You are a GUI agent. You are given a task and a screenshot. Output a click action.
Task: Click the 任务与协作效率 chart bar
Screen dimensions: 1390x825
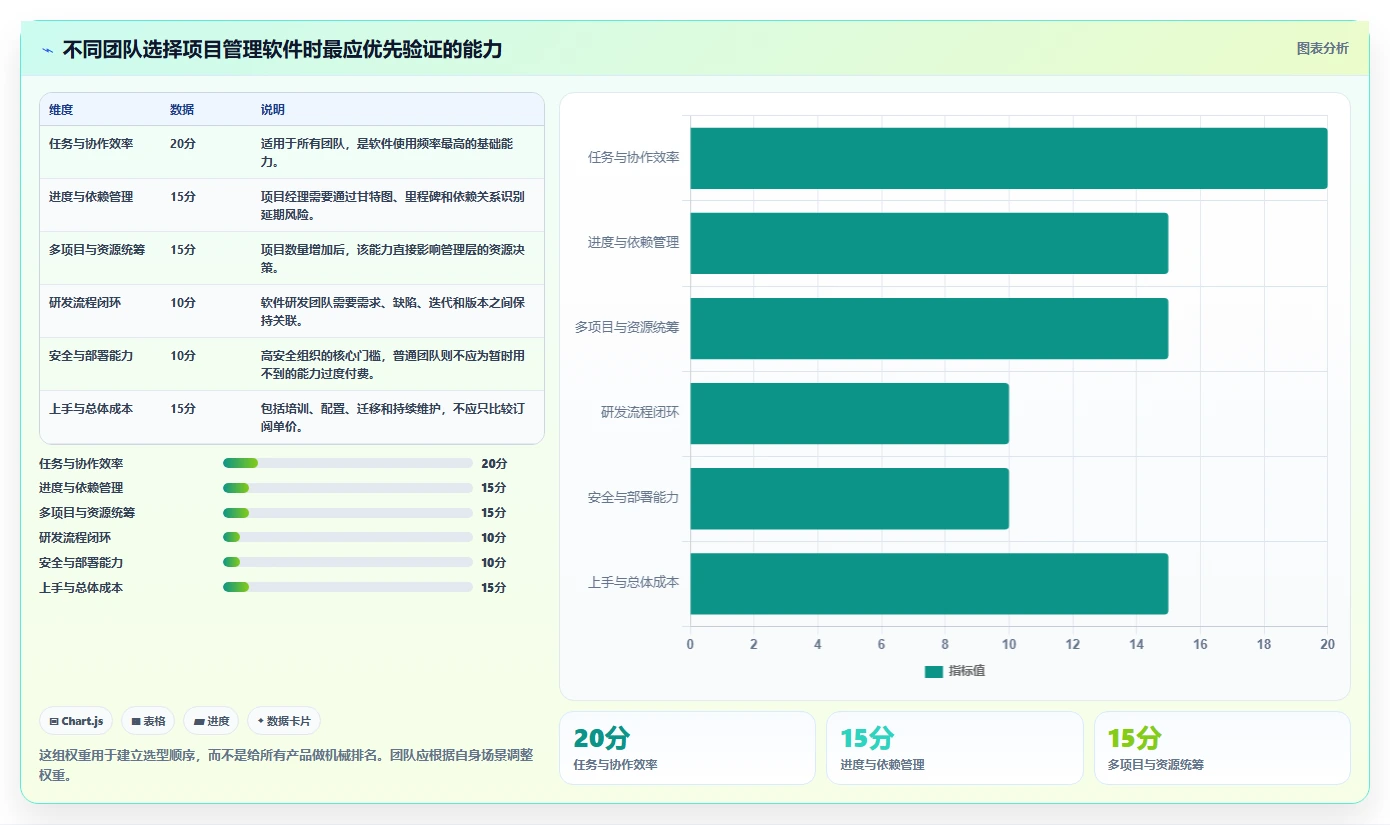tap(1009, 158)
